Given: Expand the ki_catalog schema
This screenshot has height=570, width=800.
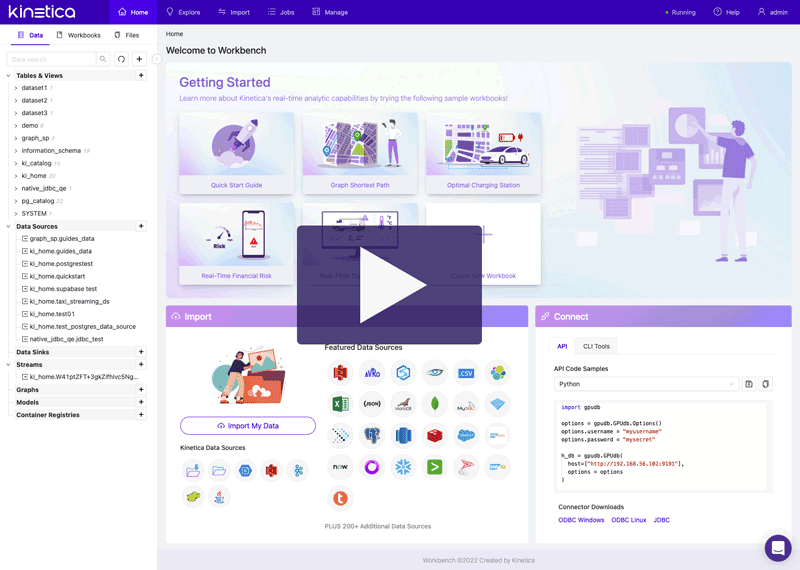Looking at the screenshot, I should pos(16,163).
